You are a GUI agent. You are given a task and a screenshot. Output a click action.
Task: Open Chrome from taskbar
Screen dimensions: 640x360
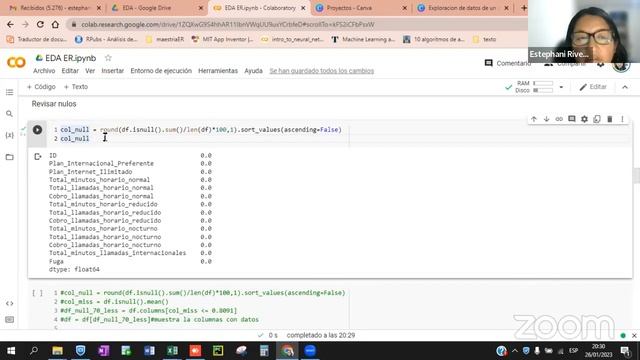pyautogui.click(x=287, y=351)
